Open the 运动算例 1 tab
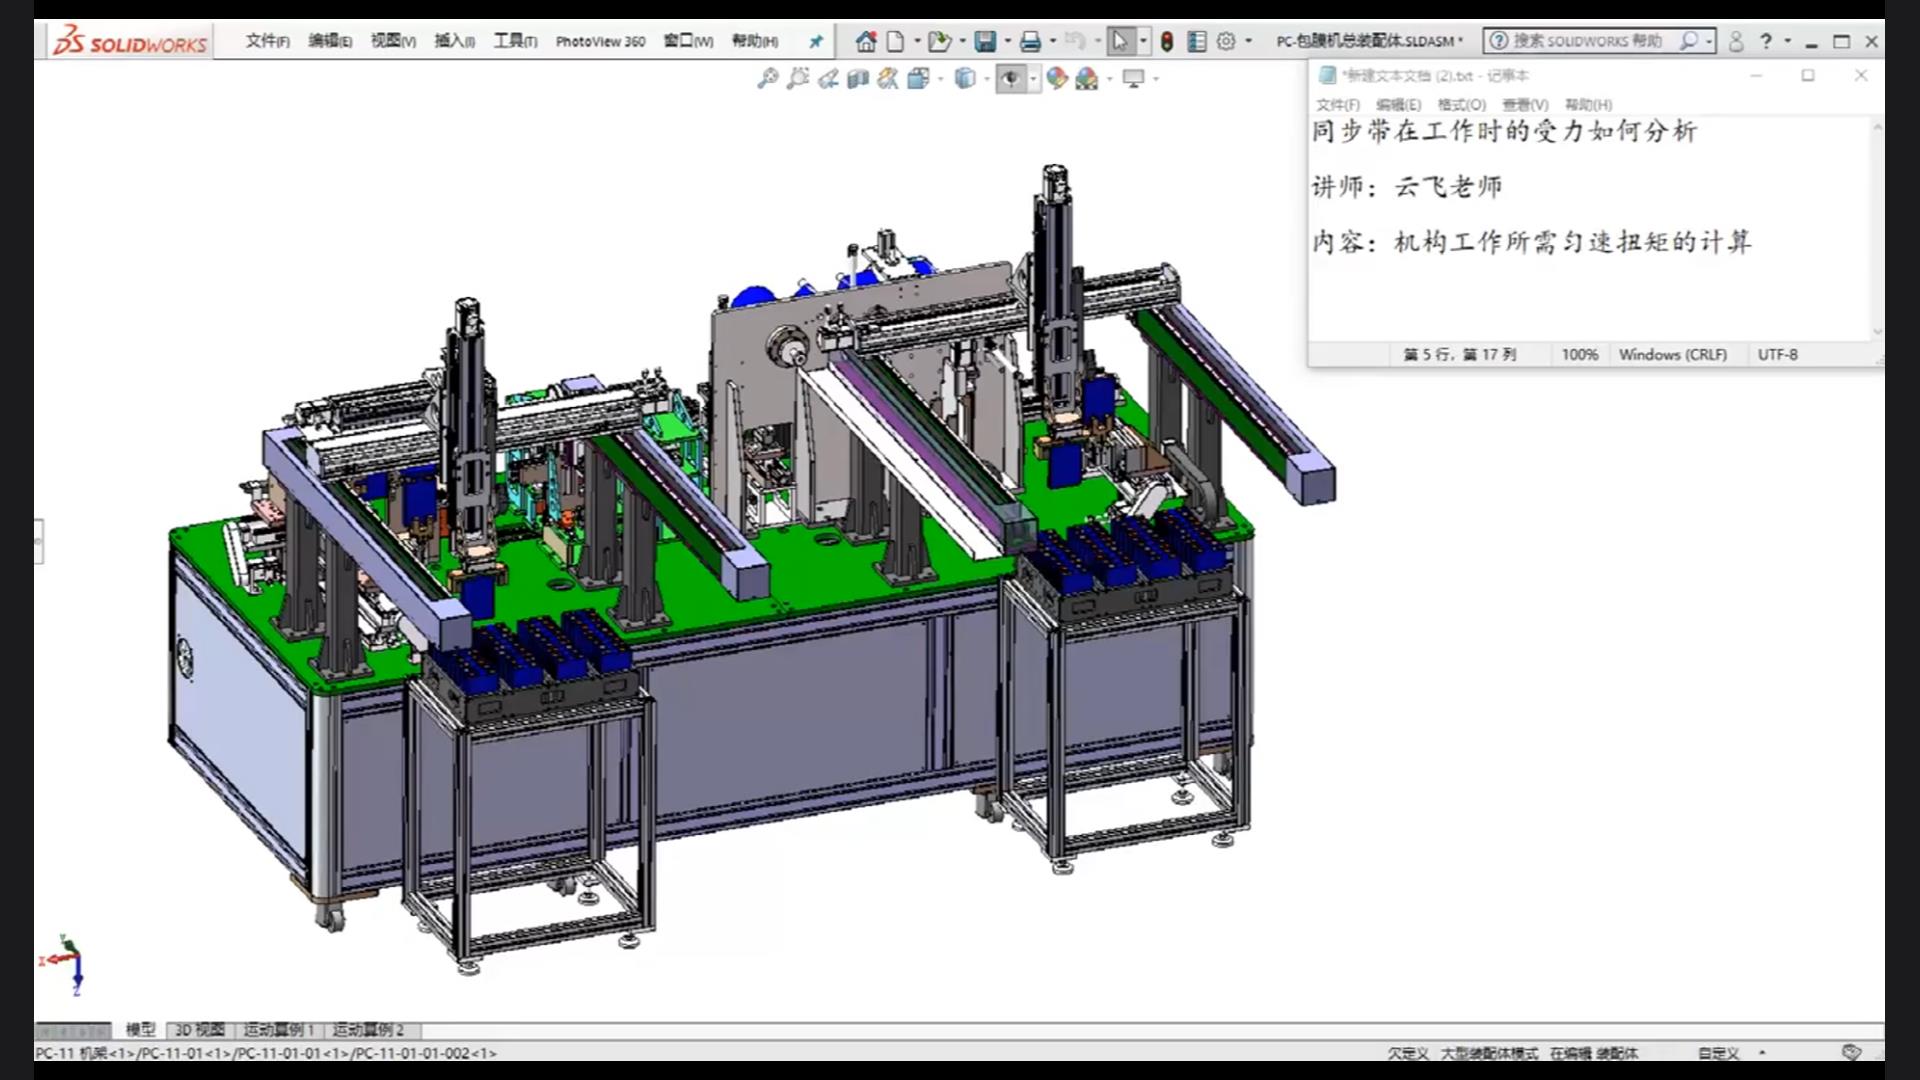Viewport: 1920px width, 1080px height. [x=279, y=1029]
